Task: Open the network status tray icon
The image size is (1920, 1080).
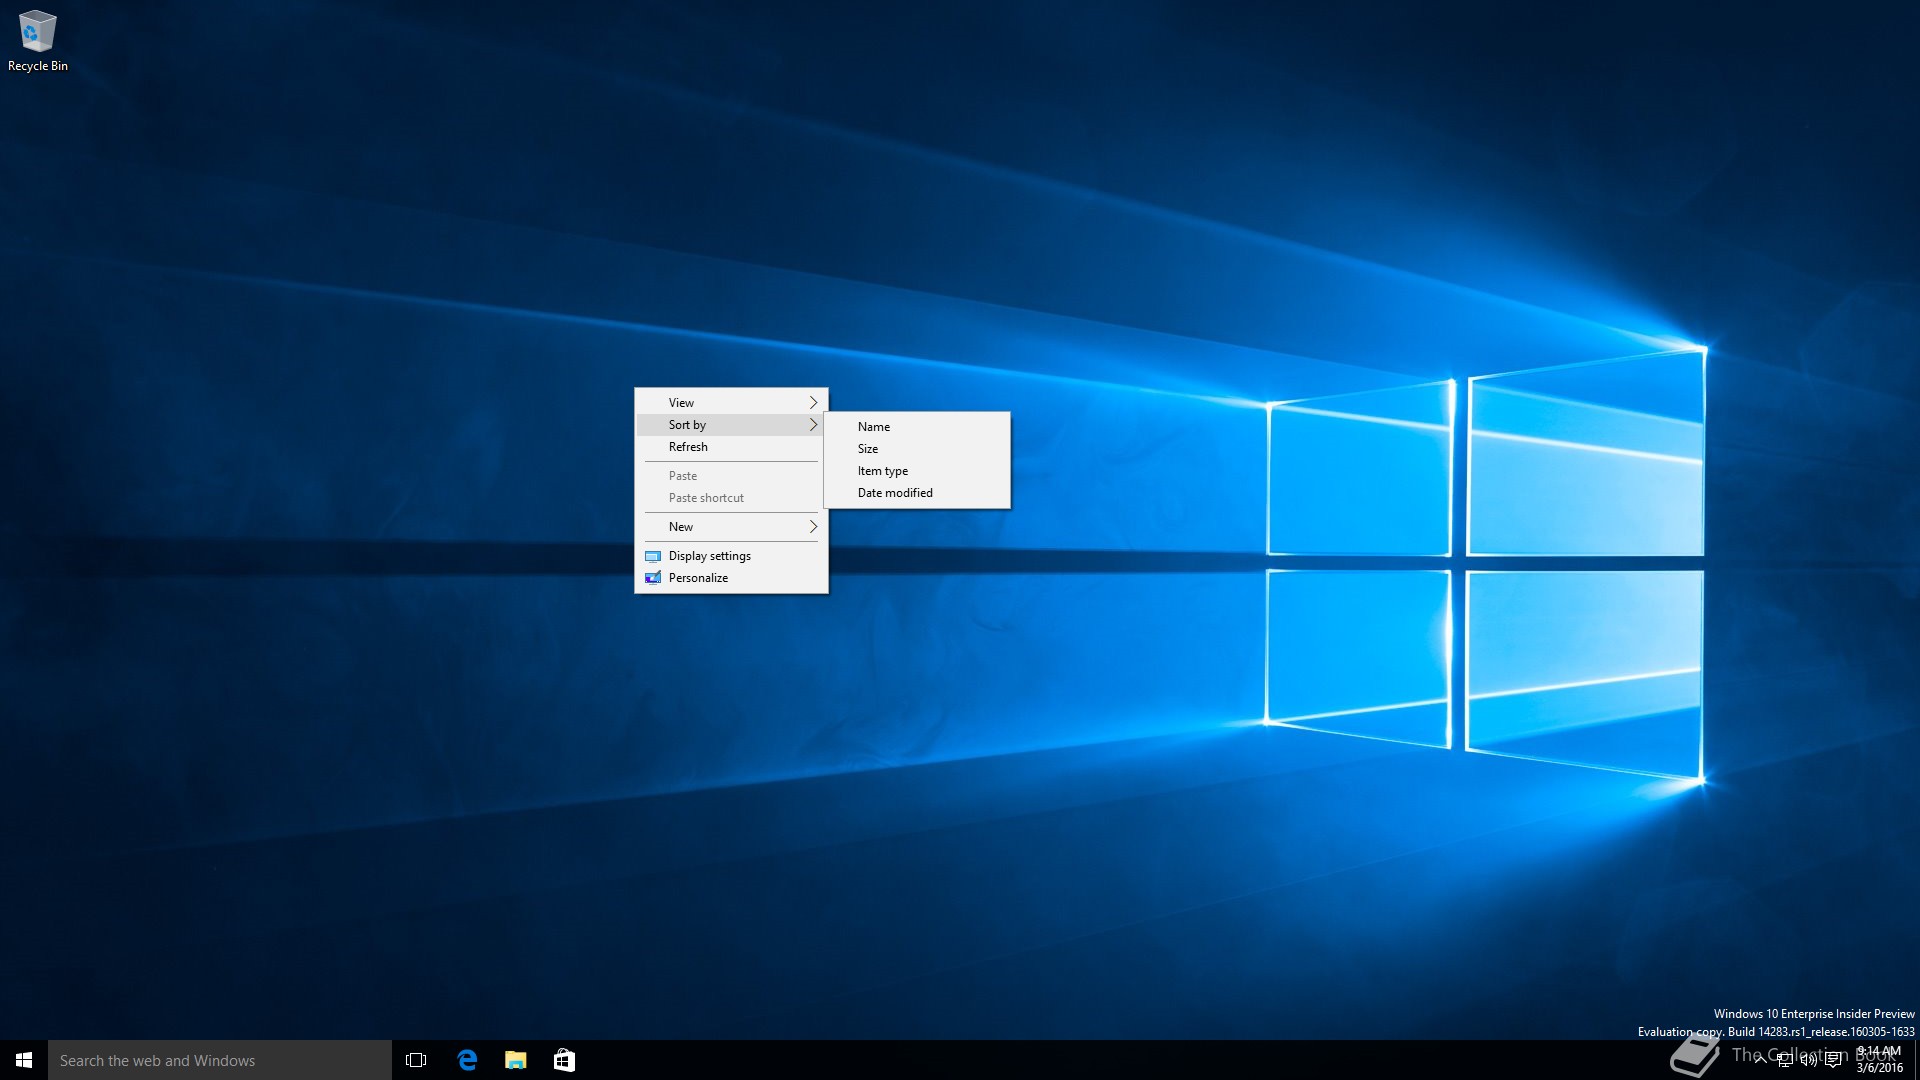Action: pyautogui.click(x=1785, y=1060)
